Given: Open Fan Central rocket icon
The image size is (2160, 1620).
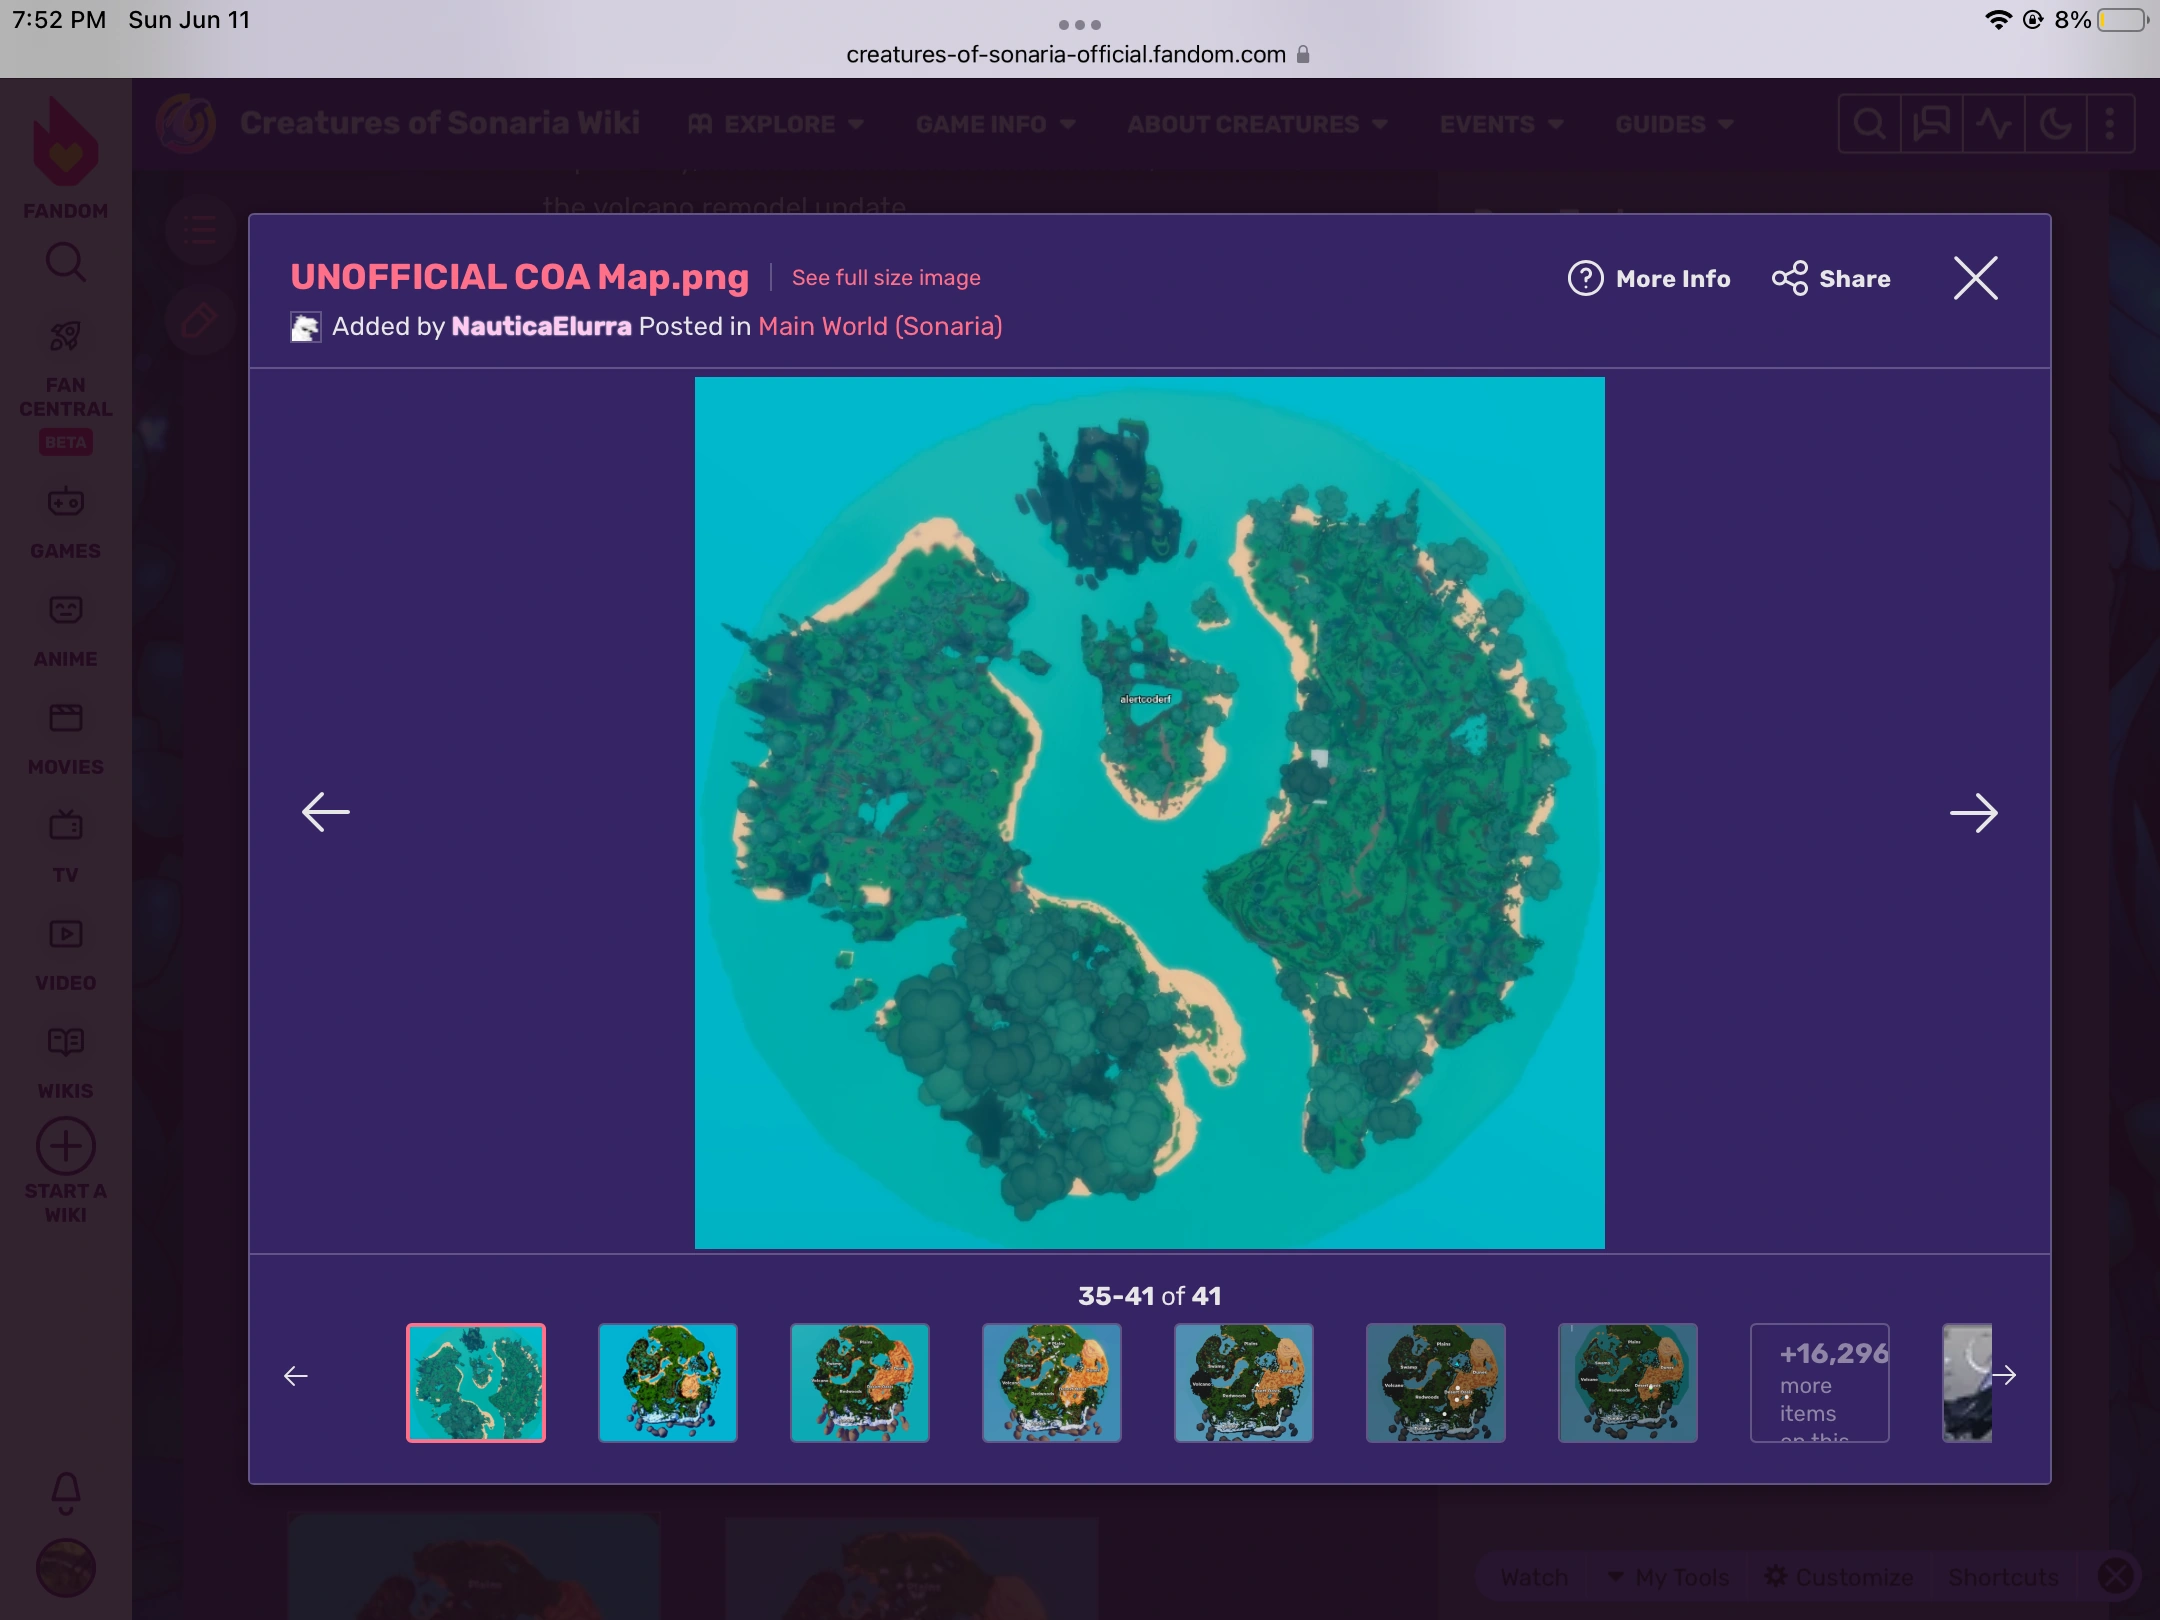Looking at the screenshot, I should click(66, 337).
